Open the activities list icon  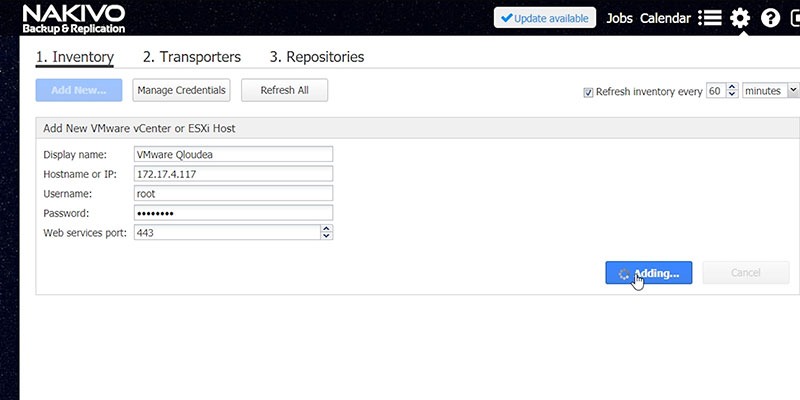pyautogui.click(x=710, y=18)
